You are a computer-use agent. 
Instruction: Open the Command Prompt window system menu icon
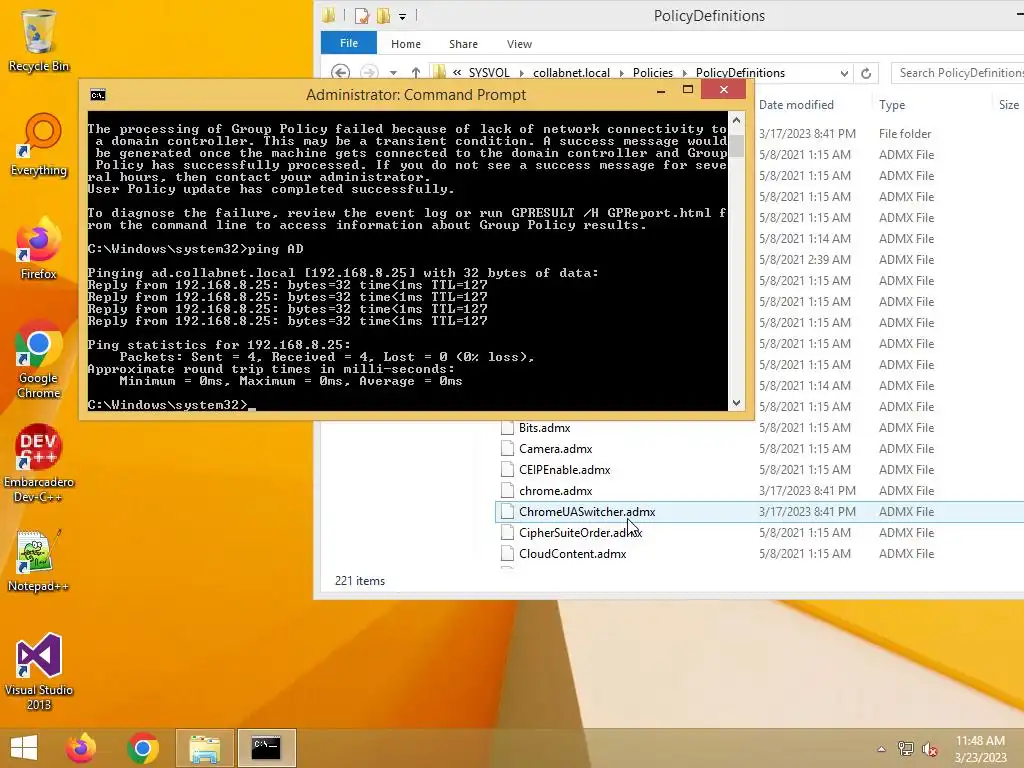tap(98, 95)
